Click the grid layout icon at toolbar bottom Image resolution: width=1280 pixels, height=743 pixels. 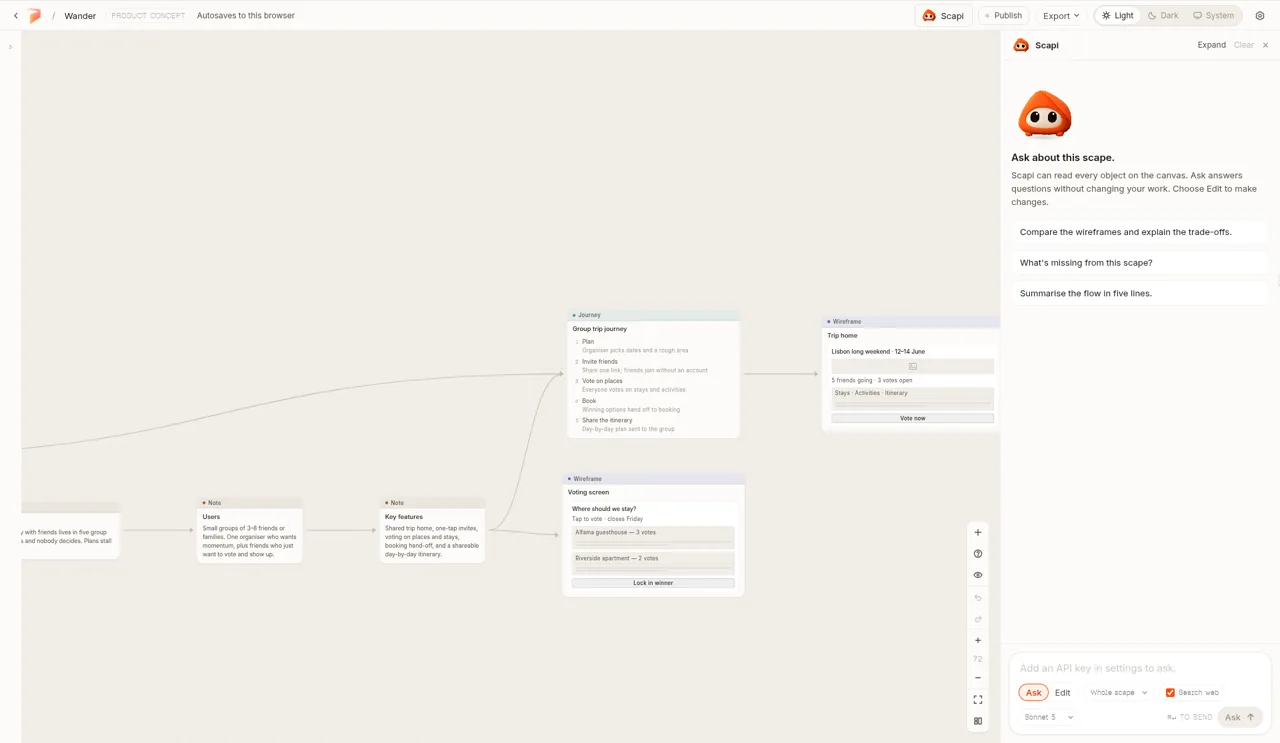click(x=978, y=721)
